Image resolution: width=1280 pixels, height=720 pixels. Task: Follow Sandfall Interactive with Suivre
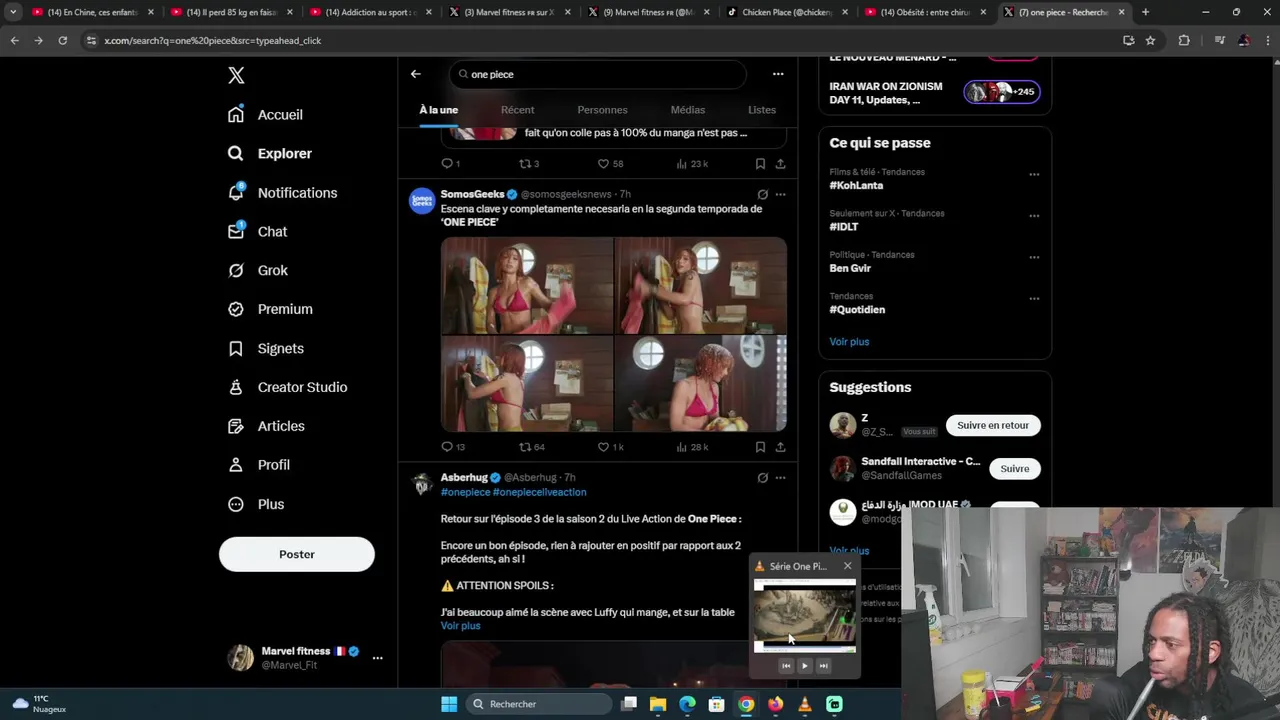pos(1015,468)
